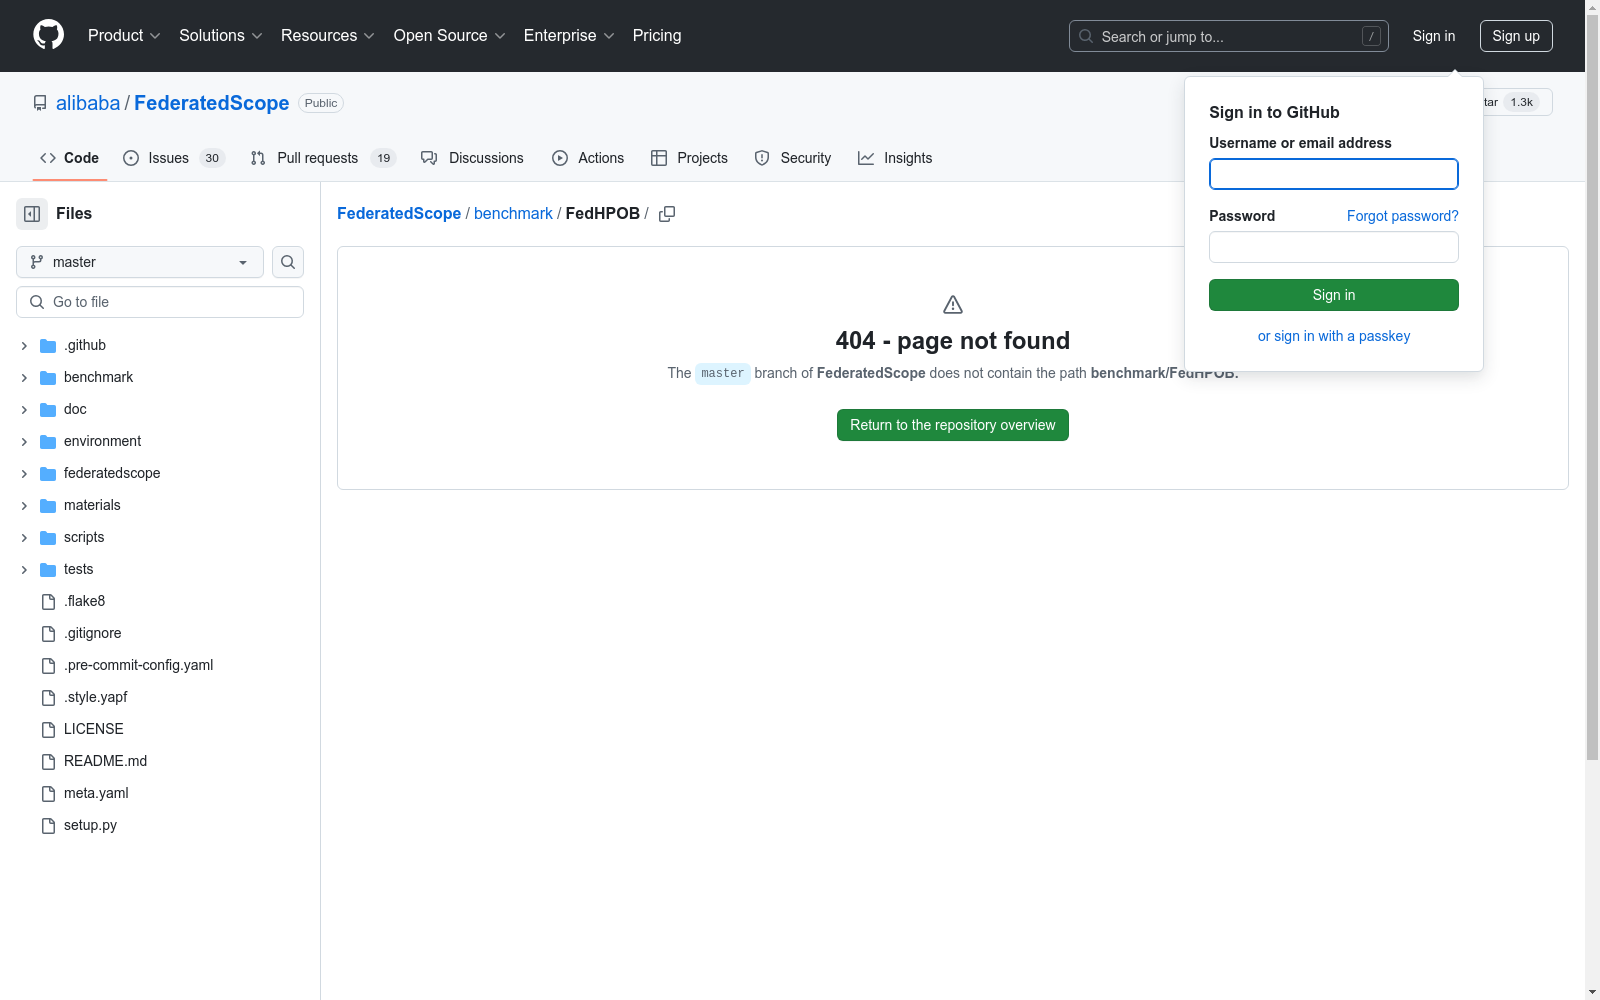Expand the tests folder chevron
1600x1000 pixels.
(24, 570)
